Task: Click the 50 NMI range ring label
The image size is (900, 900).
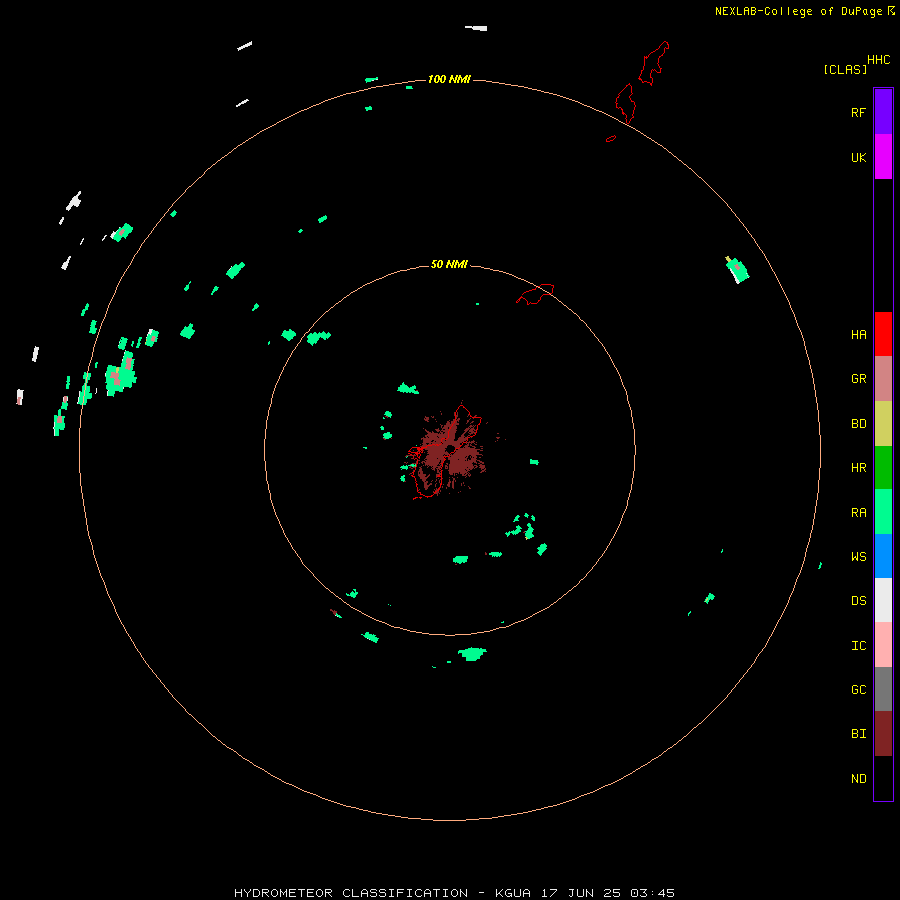Action: [x=449, y=265]
